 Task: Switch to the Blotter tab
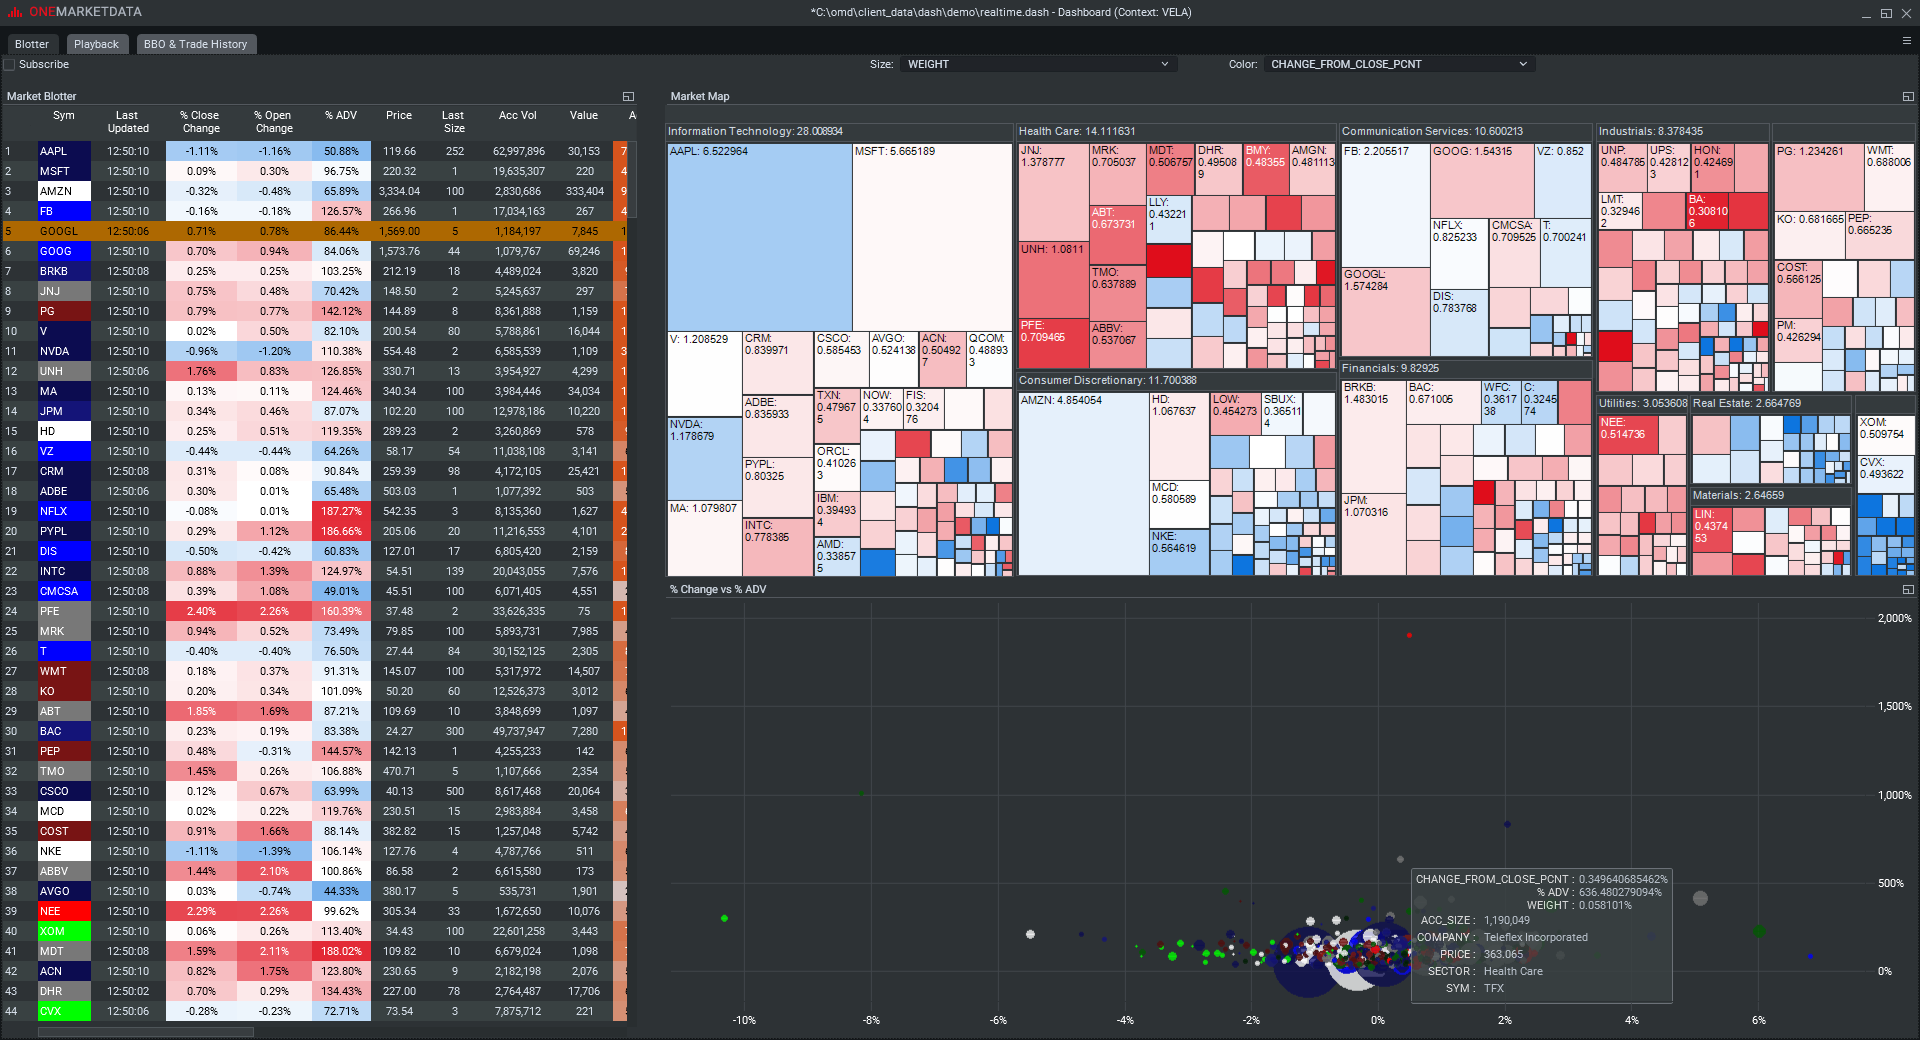[32, 44]
